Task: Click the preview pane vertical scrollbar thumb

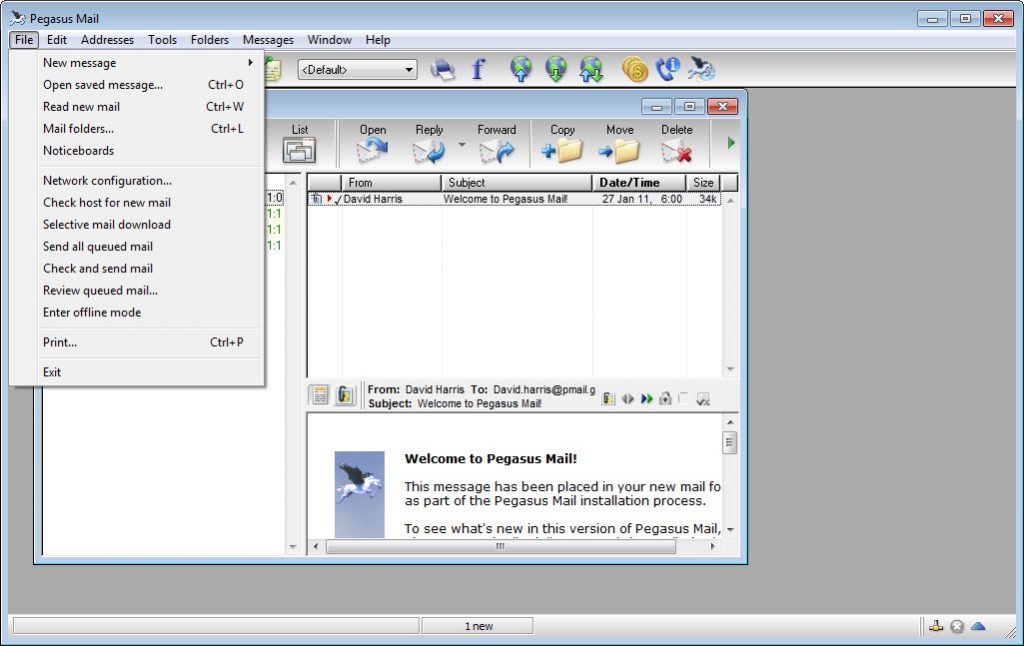Action: tap(730, 443)
